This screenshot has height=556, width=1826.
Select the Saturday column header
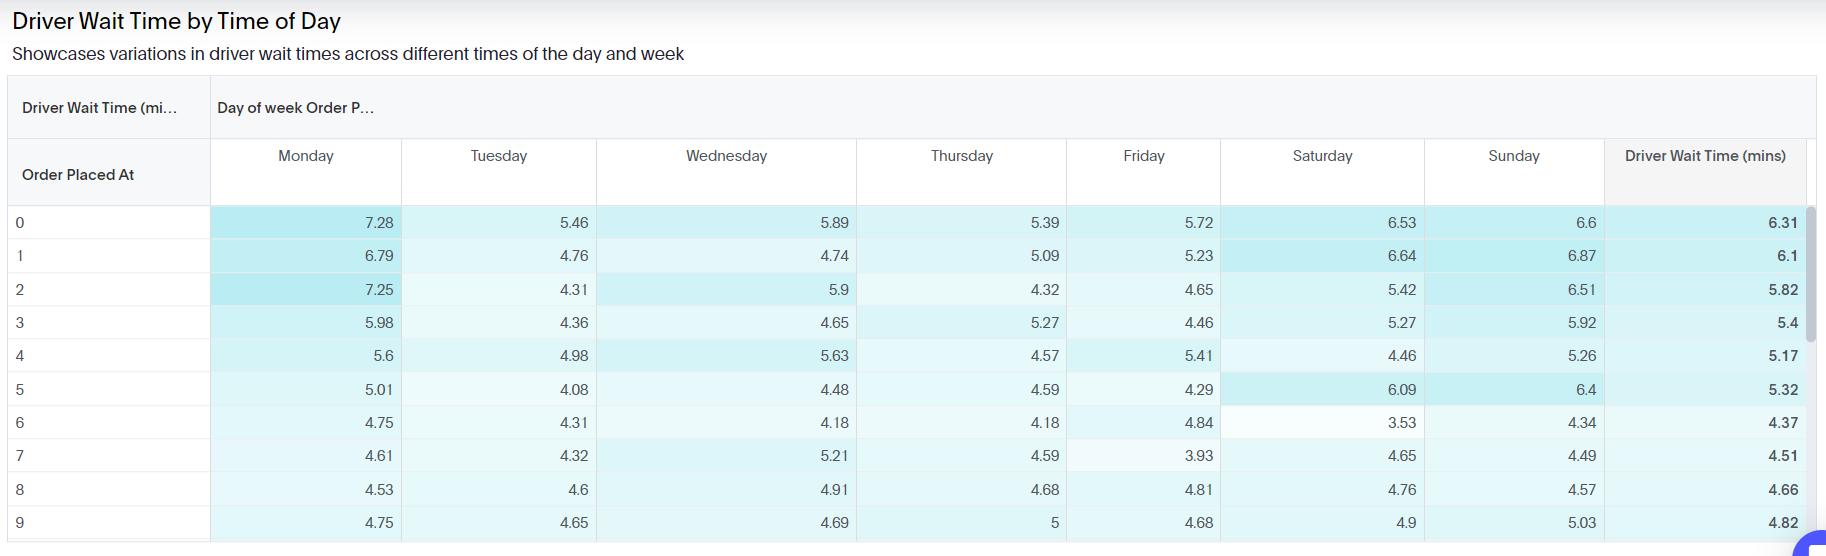coord(1322,156)
